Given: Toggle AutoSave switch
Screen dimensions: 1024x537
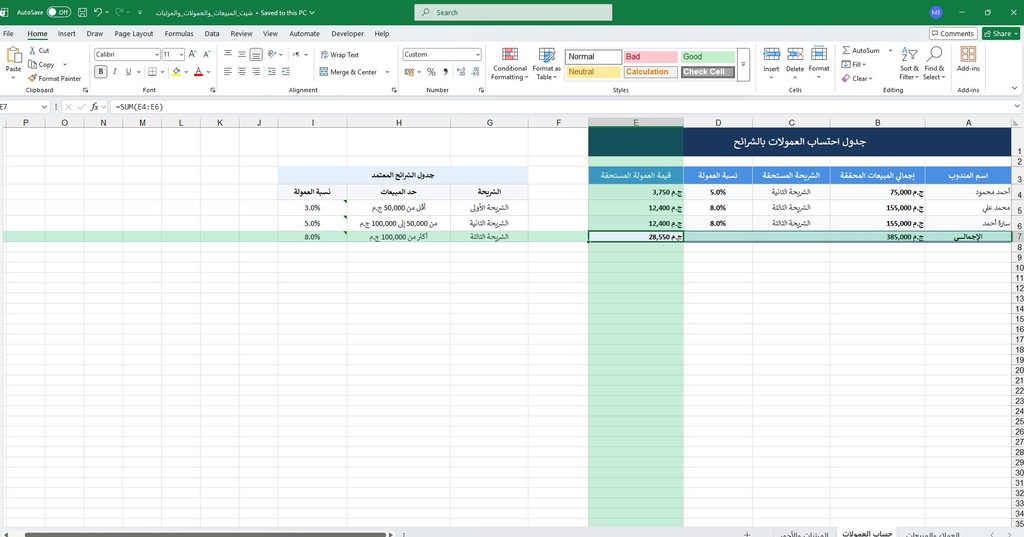Looking at the screenshot, I should click(59, 12).
